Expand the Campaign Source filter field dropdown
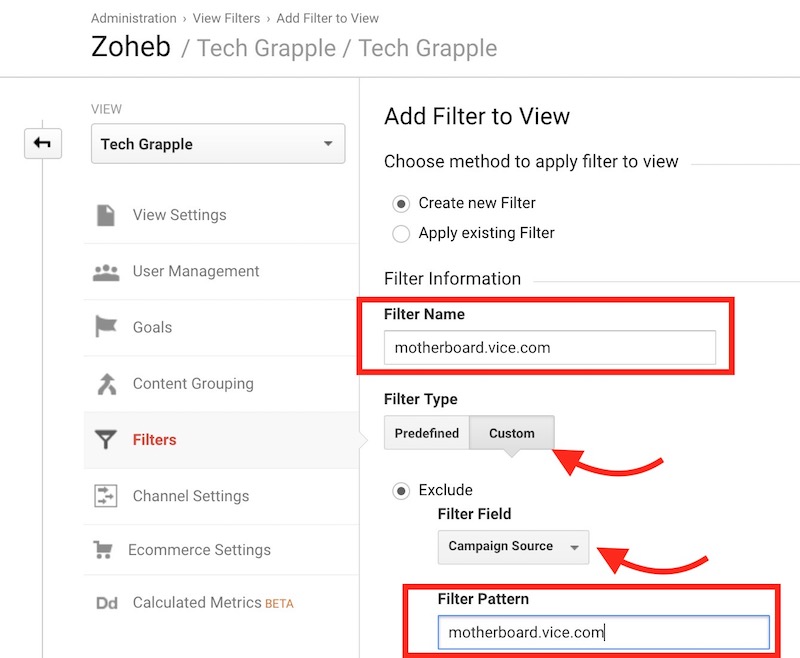The width and height of the screenshot is (800, 658). pos(513,547)
